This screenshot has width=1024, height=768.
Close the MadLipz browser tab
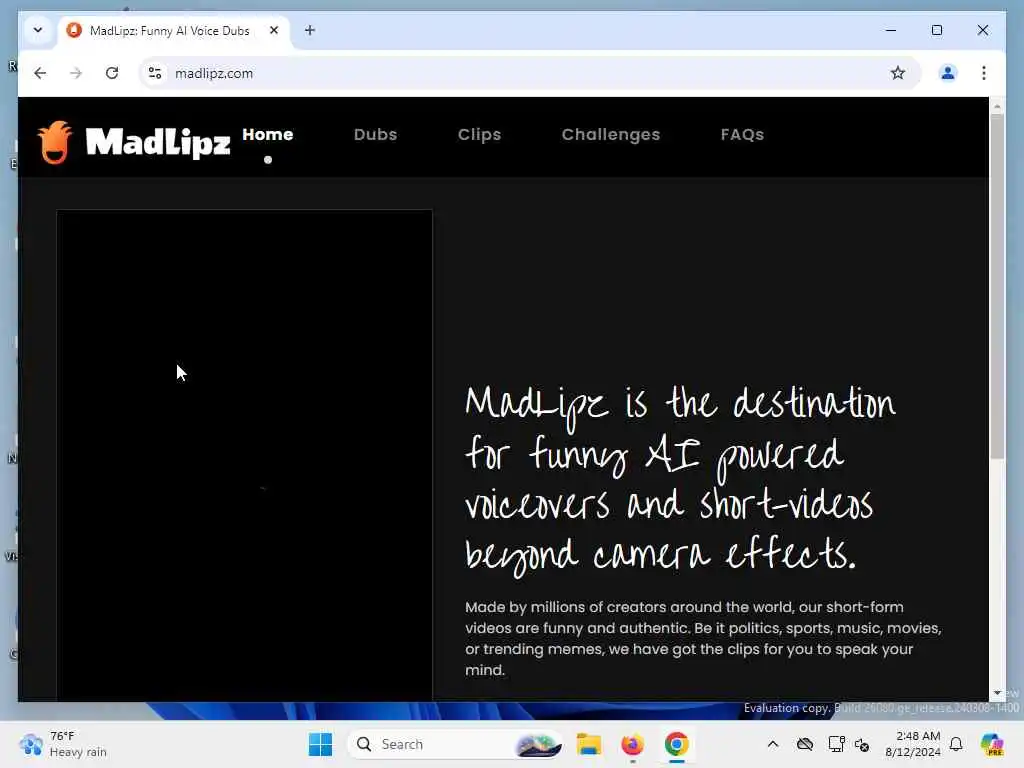pos(274,30)
